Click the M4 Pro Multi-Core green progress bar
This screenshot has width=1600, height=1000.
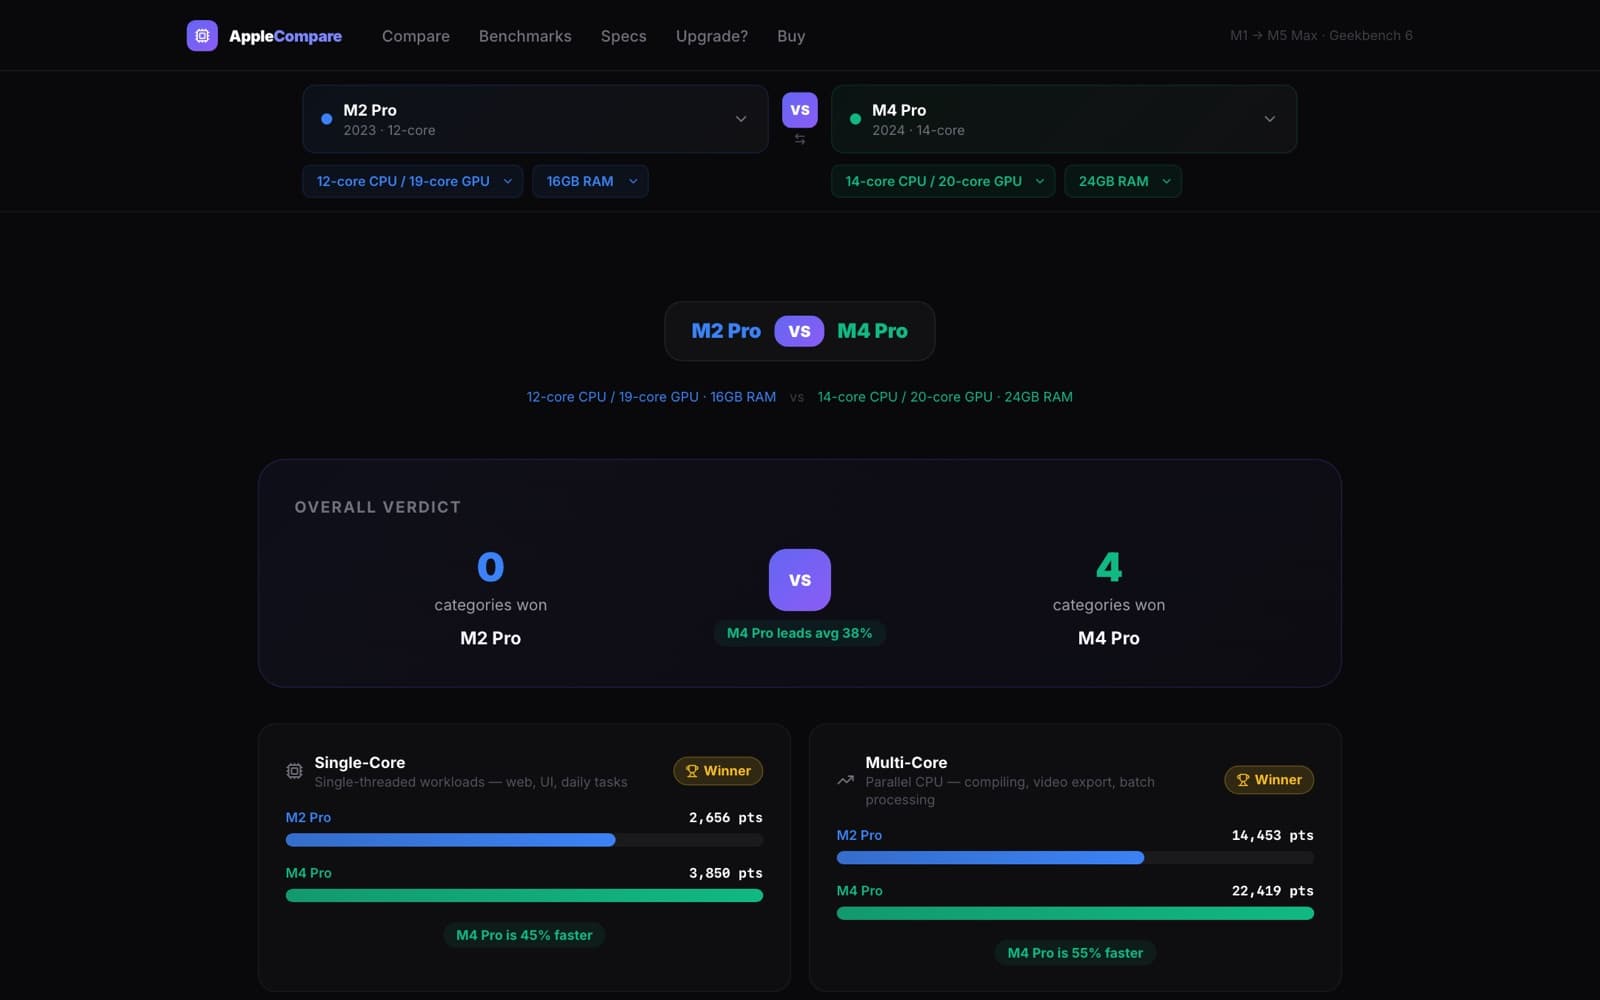pos(1075,913)
